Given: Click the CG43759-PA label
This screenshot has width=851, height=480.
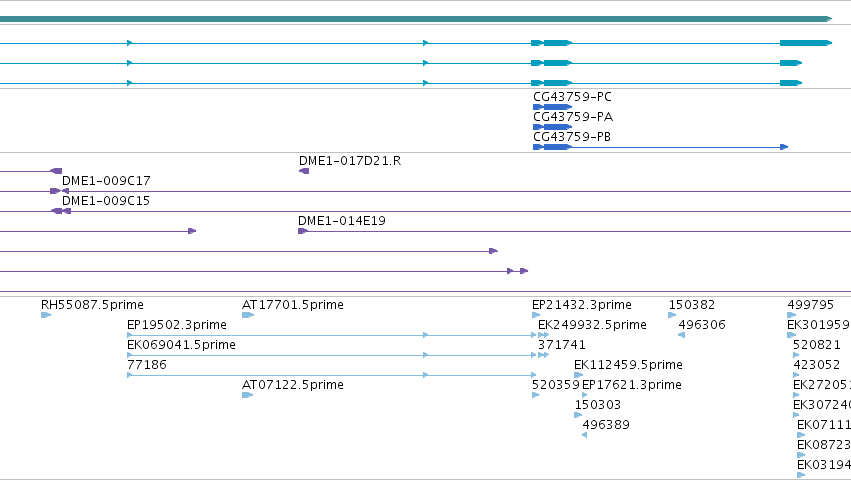Looking at the screenshot, I should coord(573,117).
